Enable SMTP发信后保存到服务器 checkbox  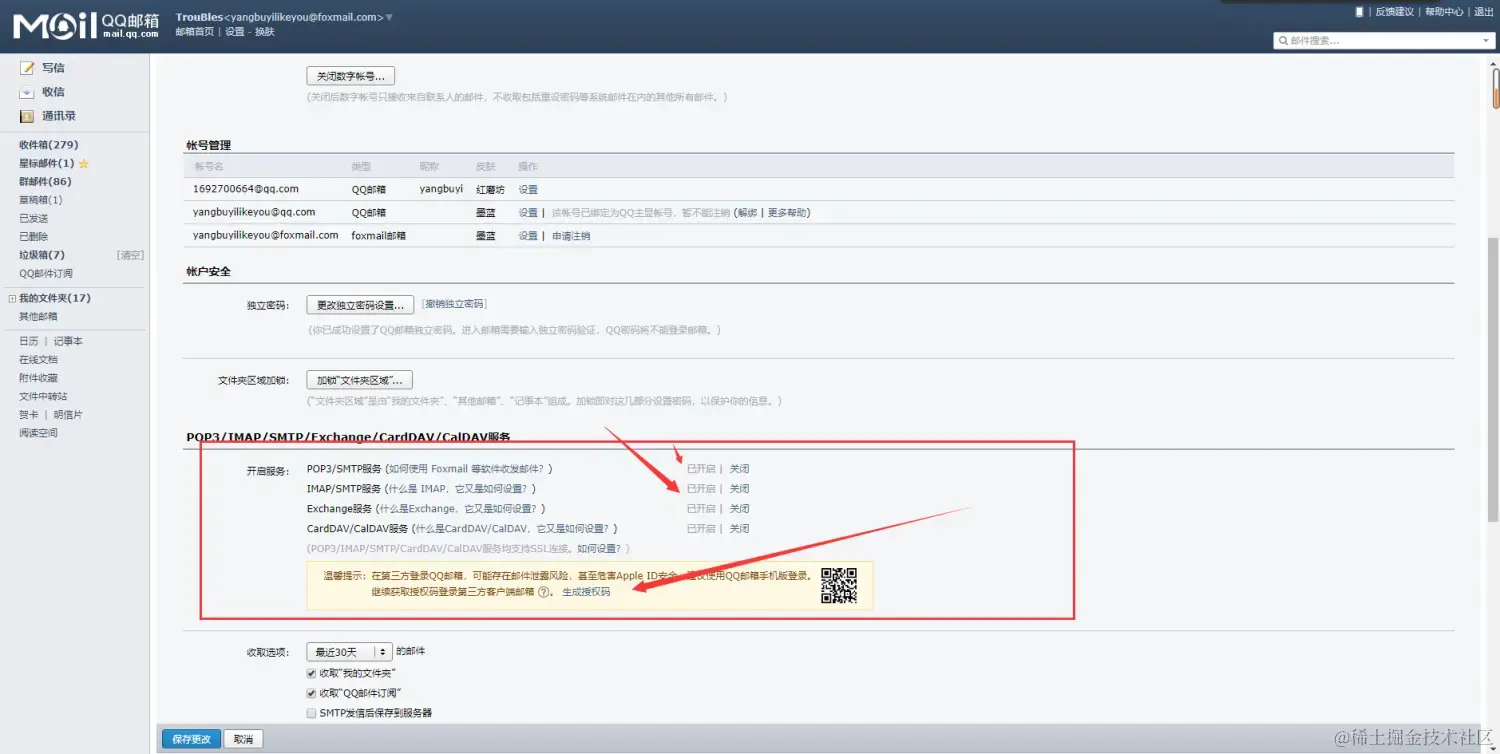point(311,713)
